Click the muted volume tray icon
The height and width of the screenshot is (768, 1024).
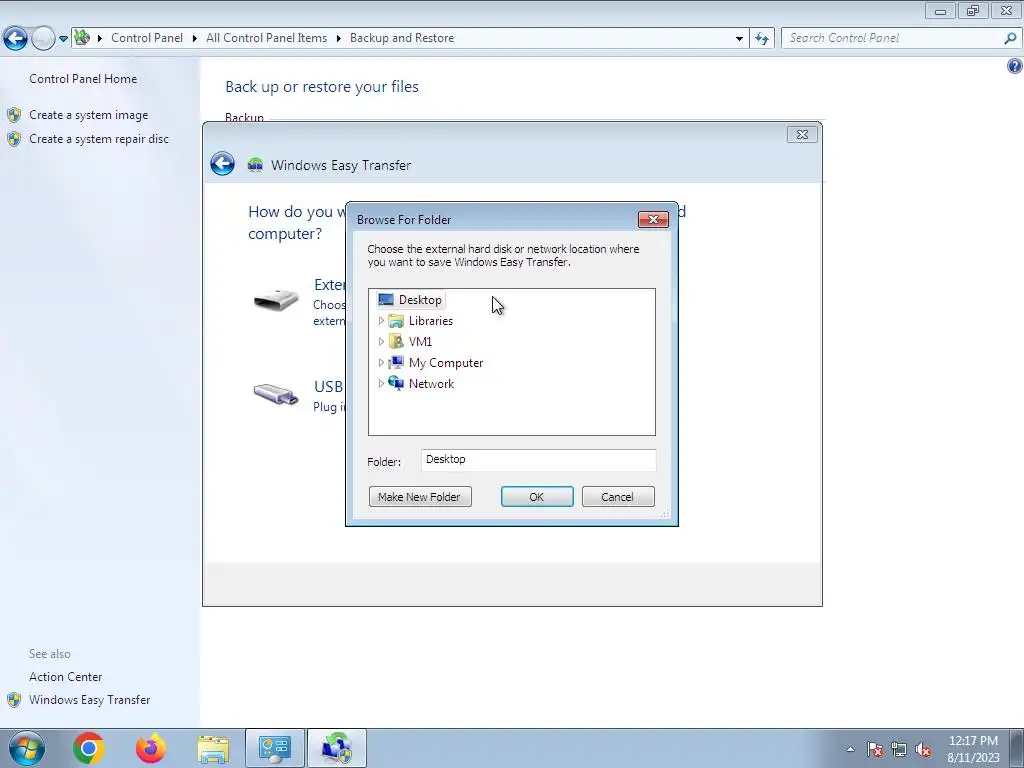[923, 750]
